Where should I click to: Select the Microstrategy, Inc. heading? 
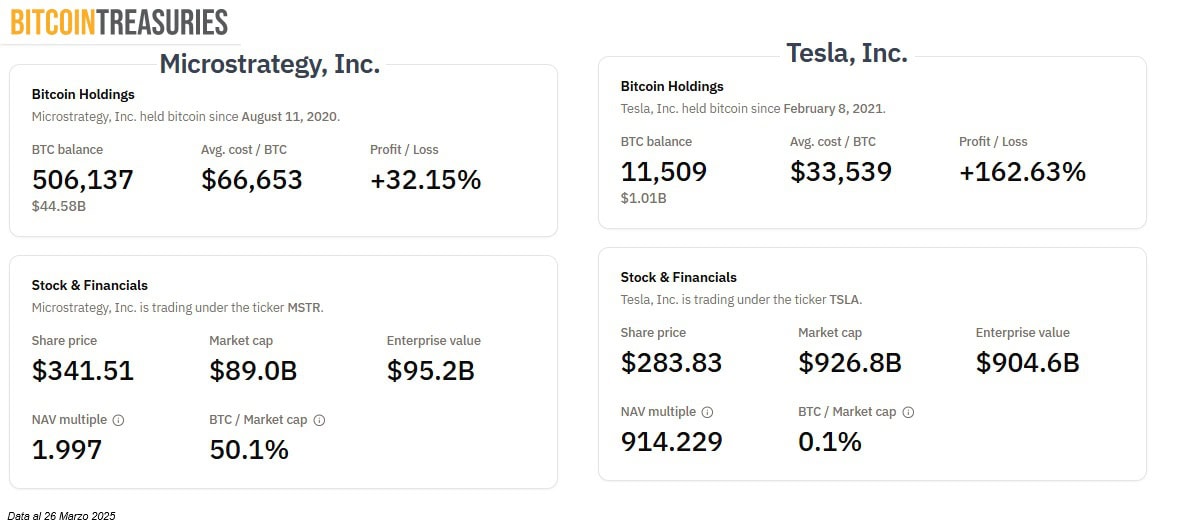point(270,64)
